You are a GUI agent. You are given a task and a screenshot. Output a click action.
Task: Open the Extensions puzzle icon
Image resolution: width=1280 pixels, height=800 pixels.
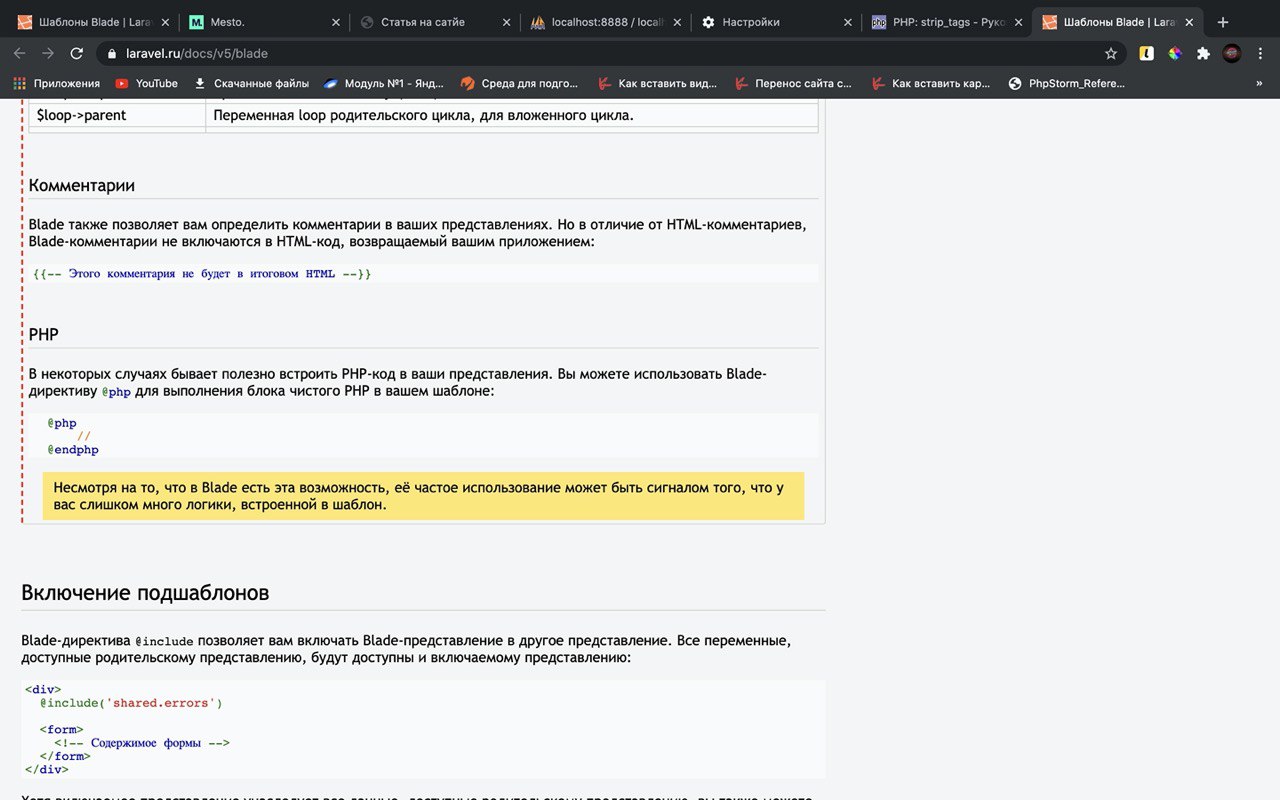pyautogui.click(x=1203, y=53)
